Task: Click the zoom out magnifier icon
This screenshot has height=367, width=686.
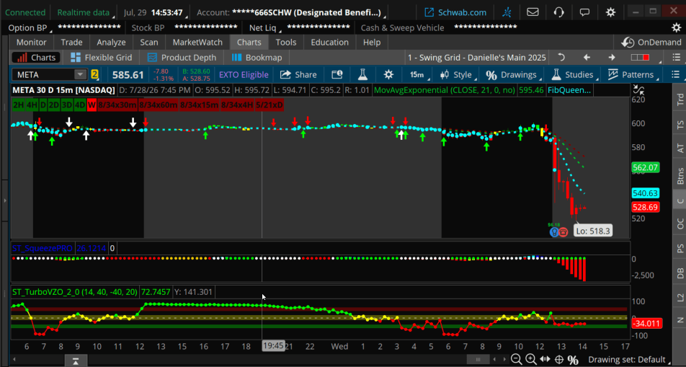Action: click(x=517, y=359)
